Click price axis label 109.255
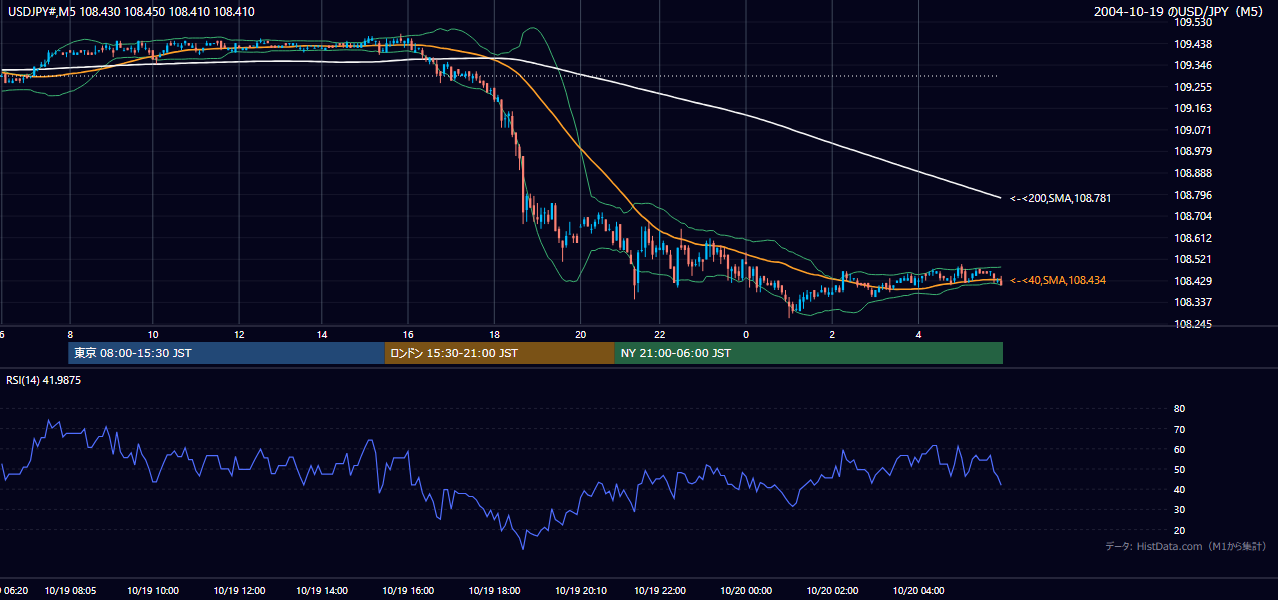1278x600 pixels. pyautogui.click(x=1192, y=87)
